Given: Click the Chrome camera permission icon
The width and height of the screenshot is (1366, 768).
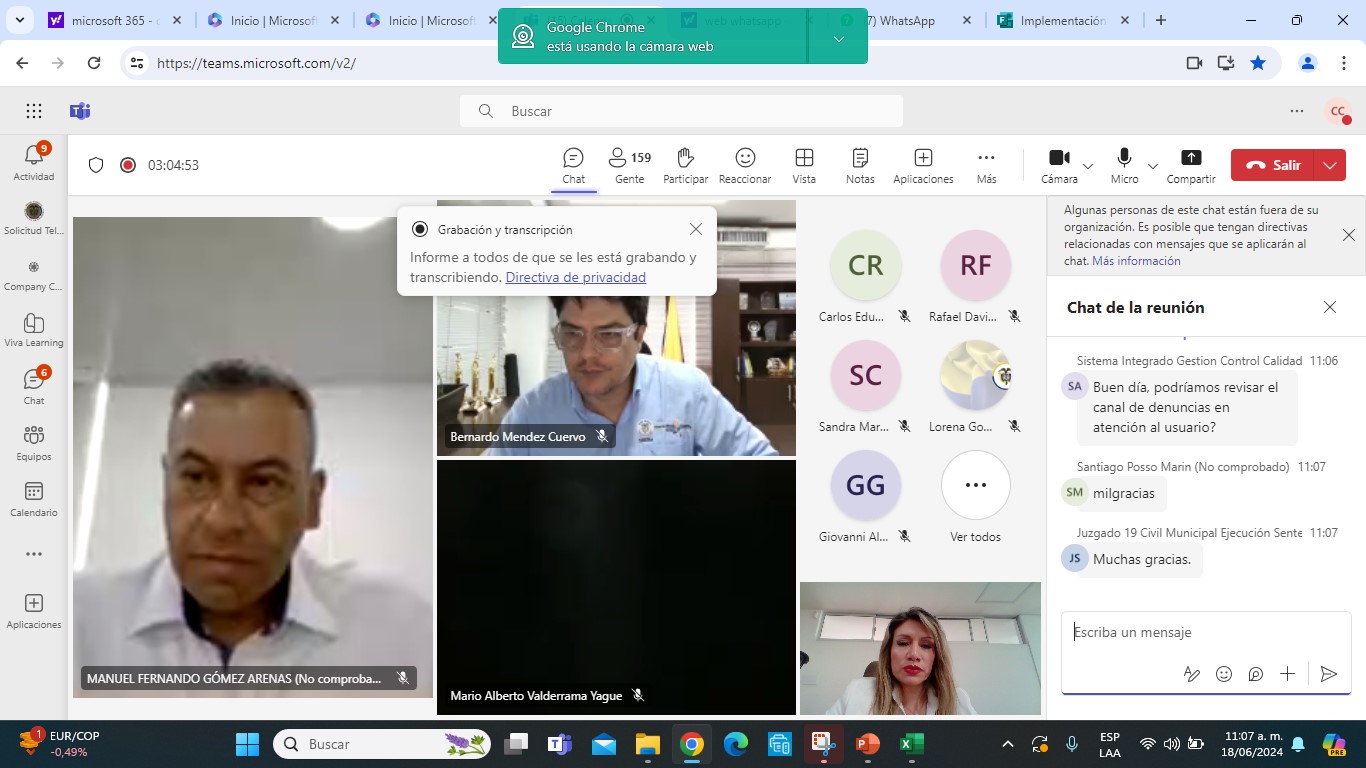Looking at the screenshot, I should (1194, 63).
